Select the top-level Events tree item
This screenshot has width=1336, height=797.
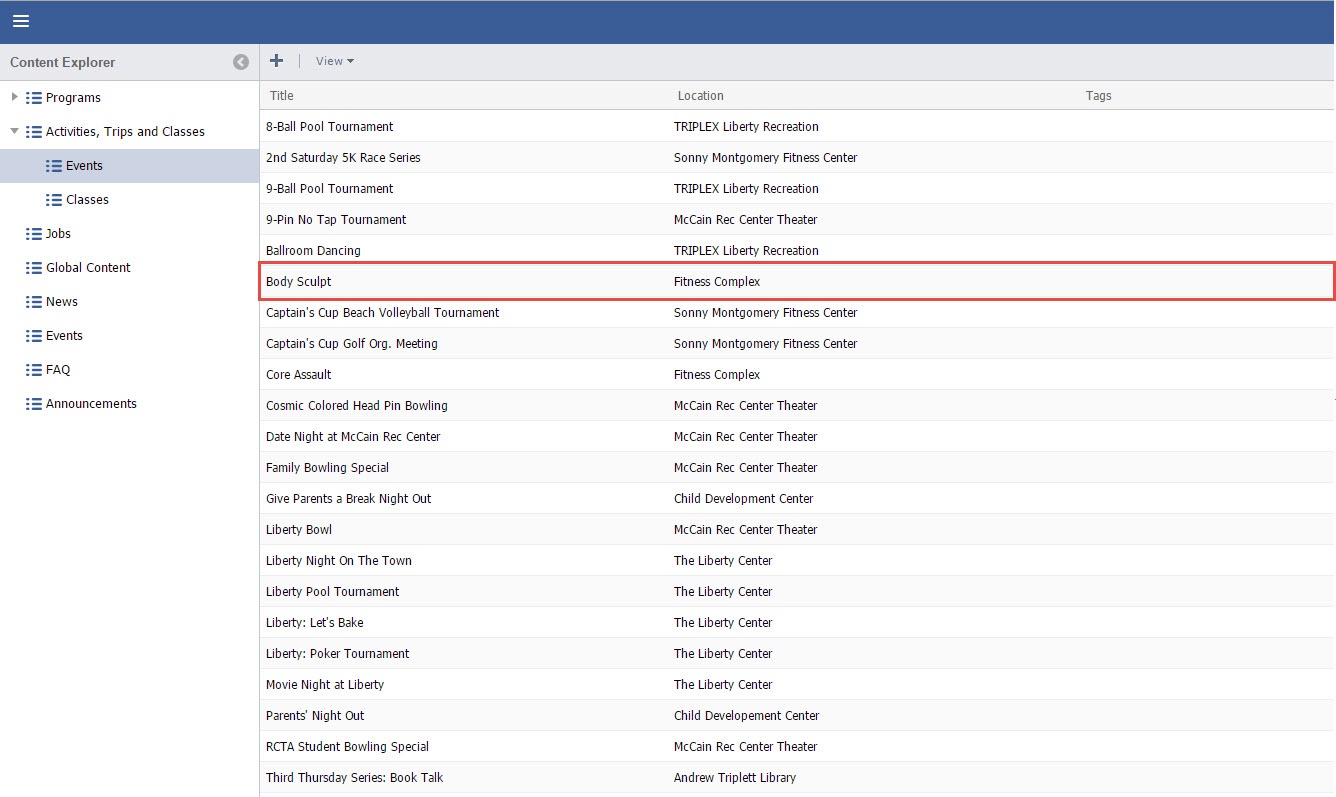pyautogui.click(x=64, y=336)
